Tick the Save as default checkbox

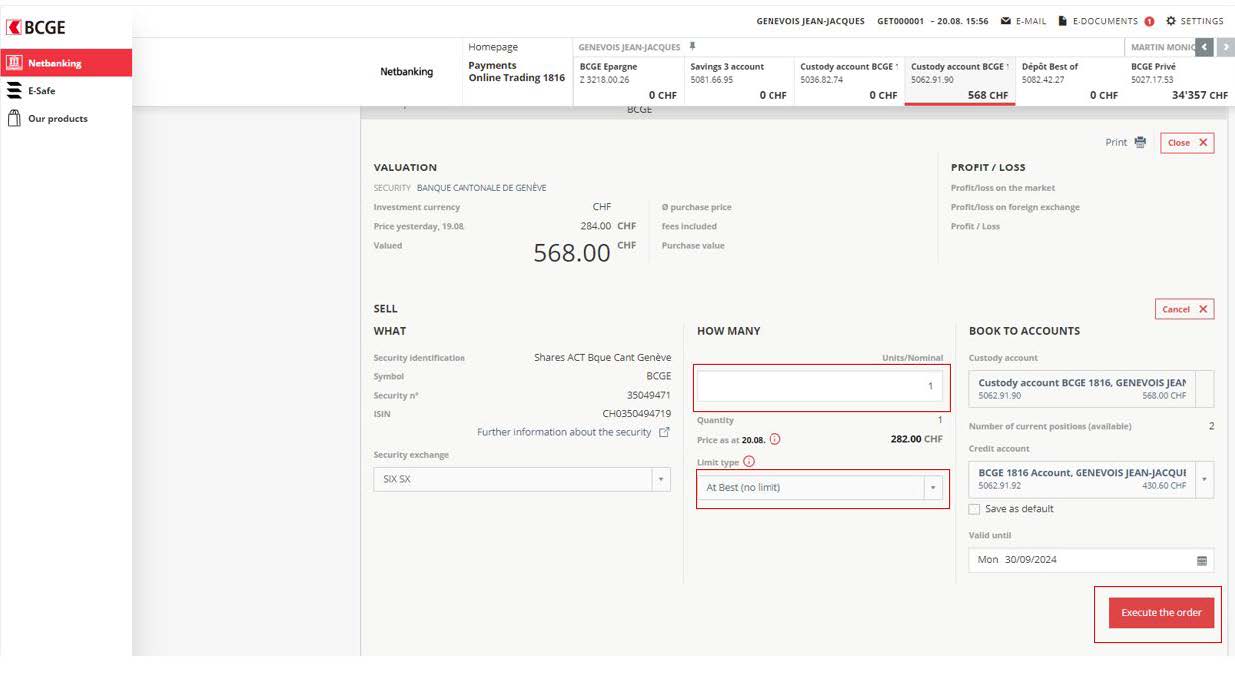(974, 509)
